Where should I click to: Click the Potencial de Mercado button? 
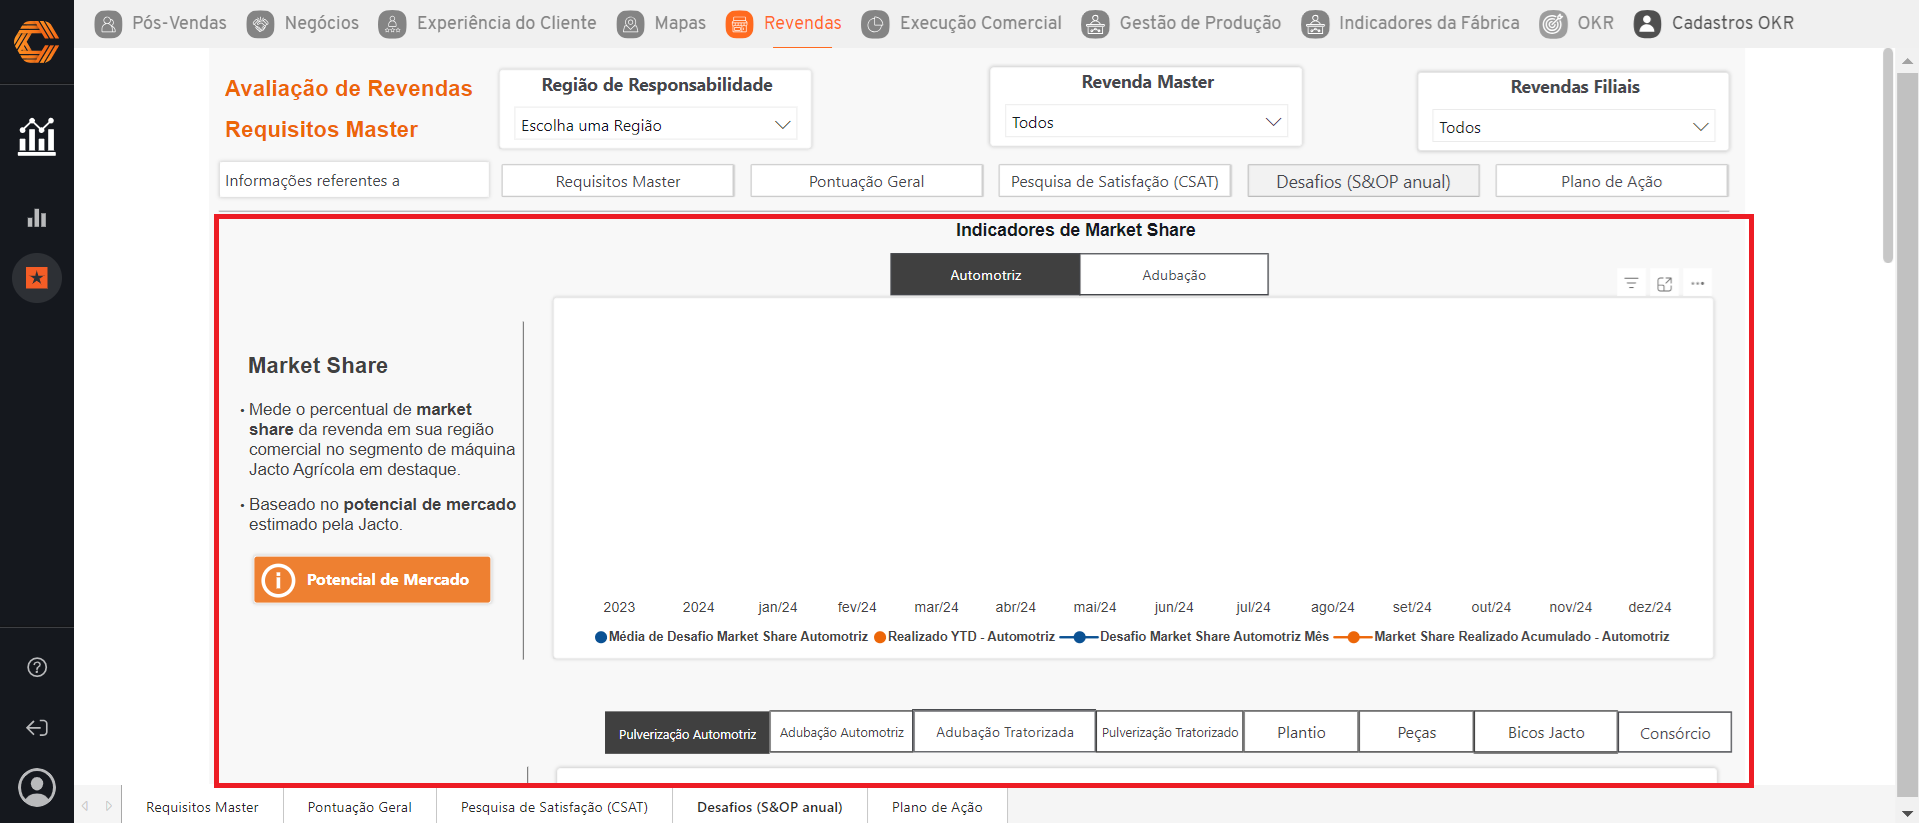[x=372, y=580]
